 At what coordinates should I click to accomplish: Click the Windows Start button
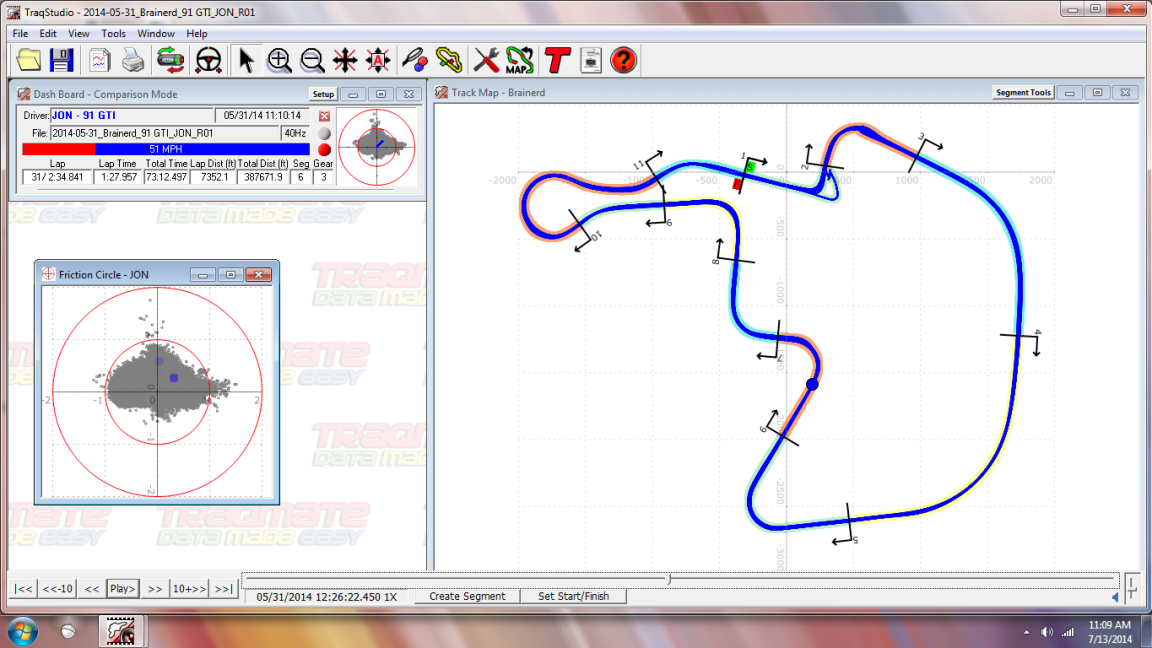(24, 631)
